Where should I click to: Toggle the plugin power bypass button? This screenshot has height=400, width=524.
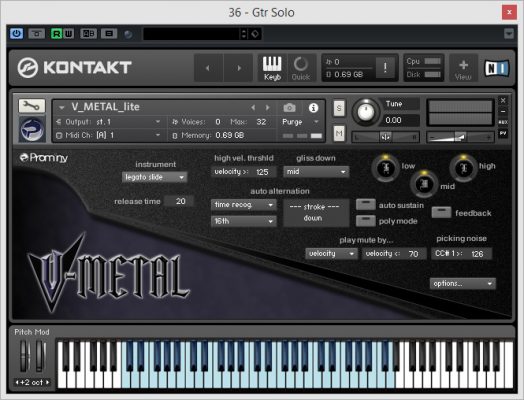pos(16,34)
